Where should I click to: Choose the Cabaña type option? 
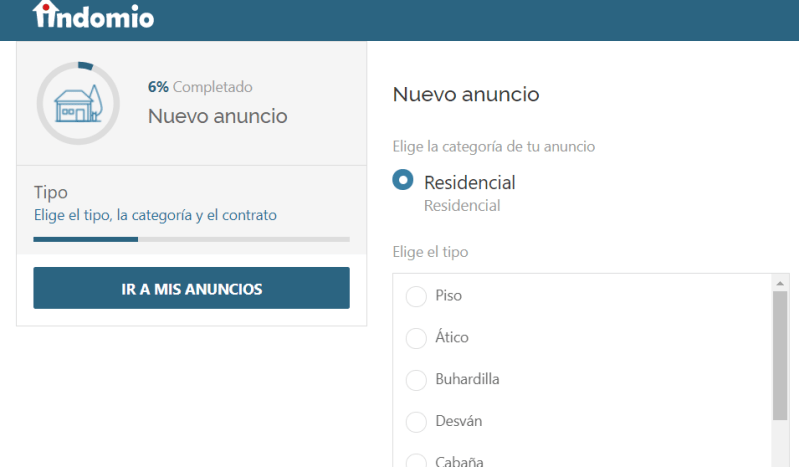click(x=416, y=461)
